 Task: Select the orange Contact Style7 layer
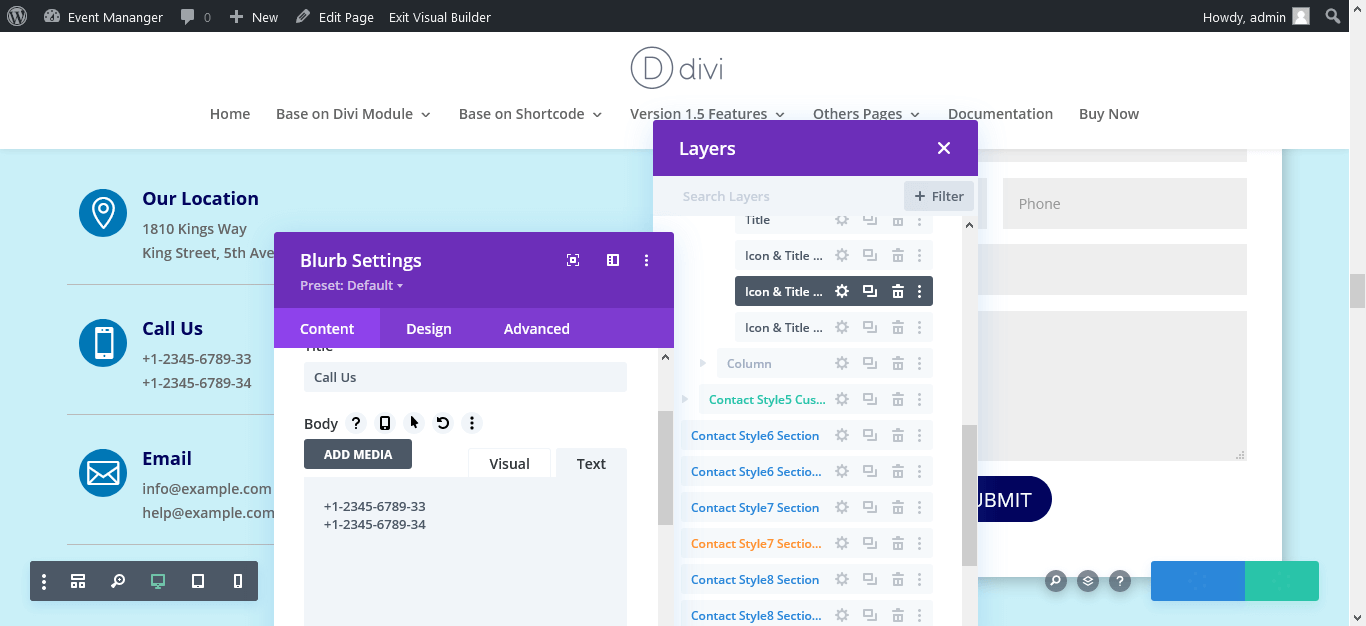(x=756, y=543)
